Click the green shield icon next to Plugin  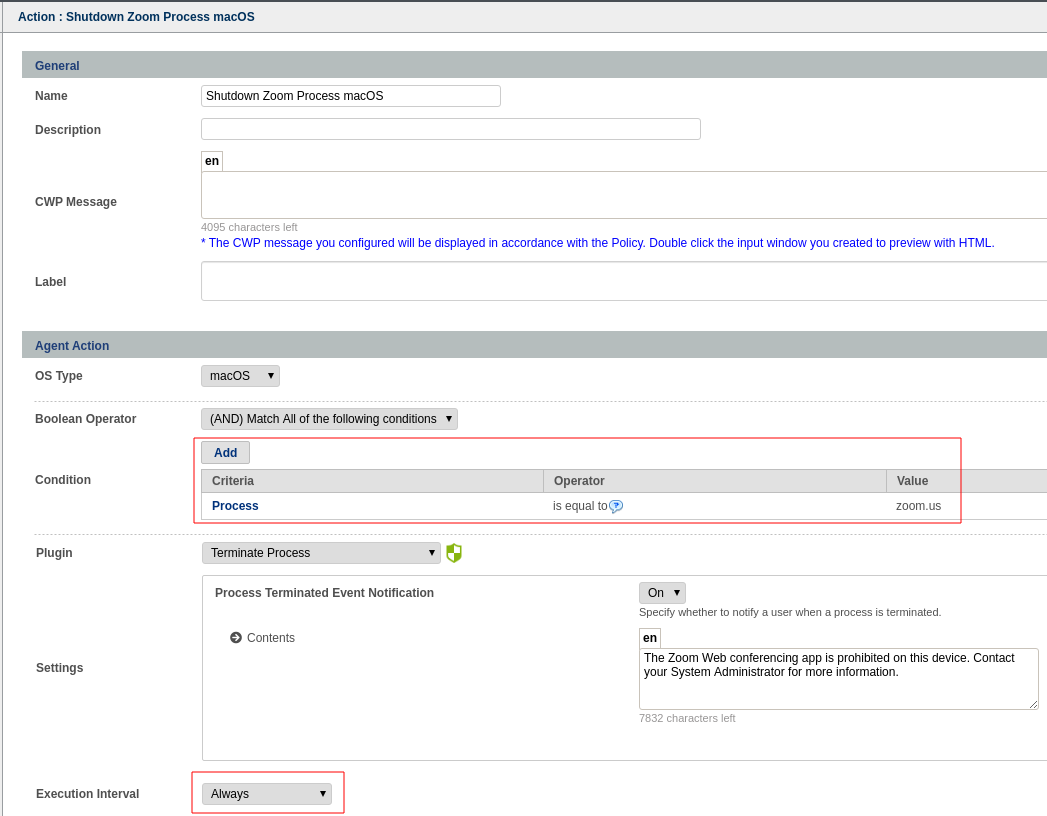pos(454,553)
